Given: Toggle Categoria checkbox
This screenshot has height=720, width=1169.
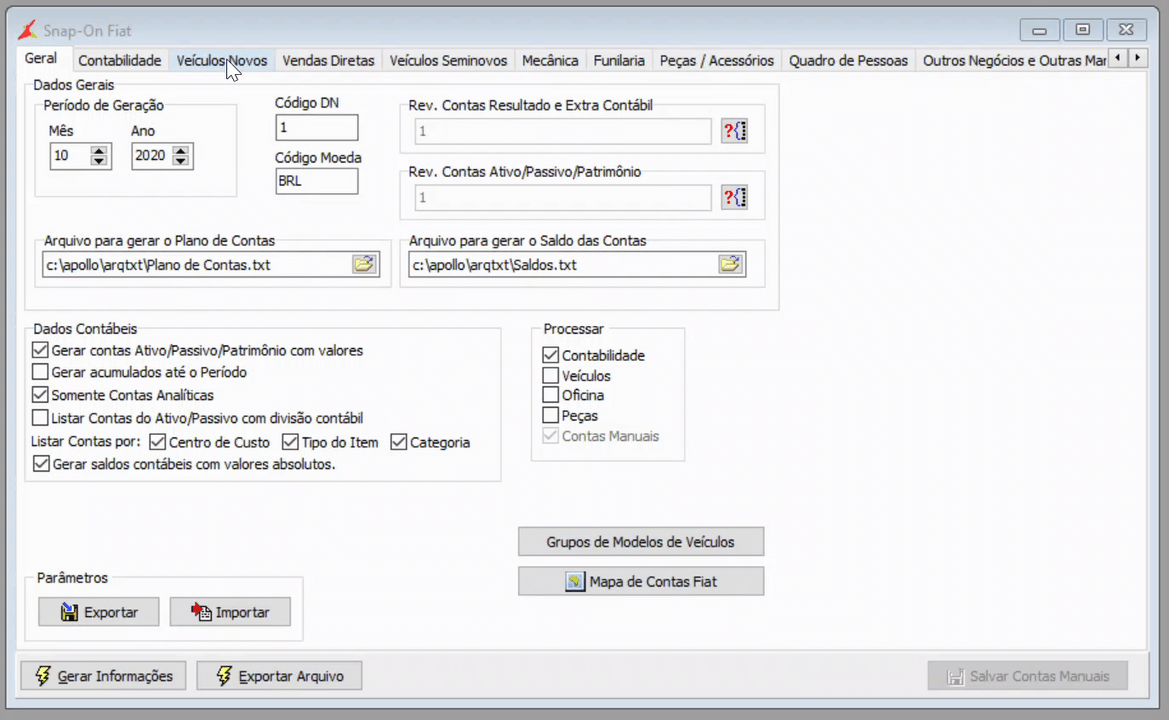Looking at the screenshot, I should click(399, 442).
